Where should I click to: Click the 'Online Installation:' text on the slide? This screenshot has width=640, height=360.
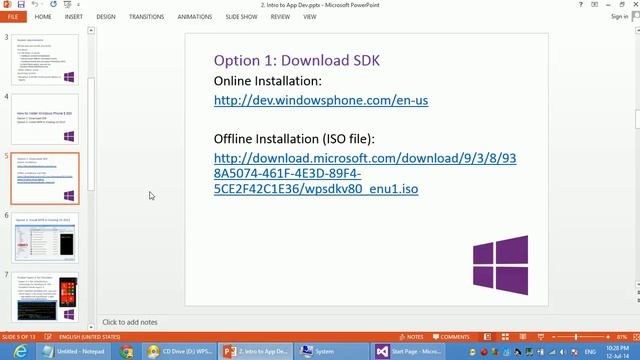268,81
